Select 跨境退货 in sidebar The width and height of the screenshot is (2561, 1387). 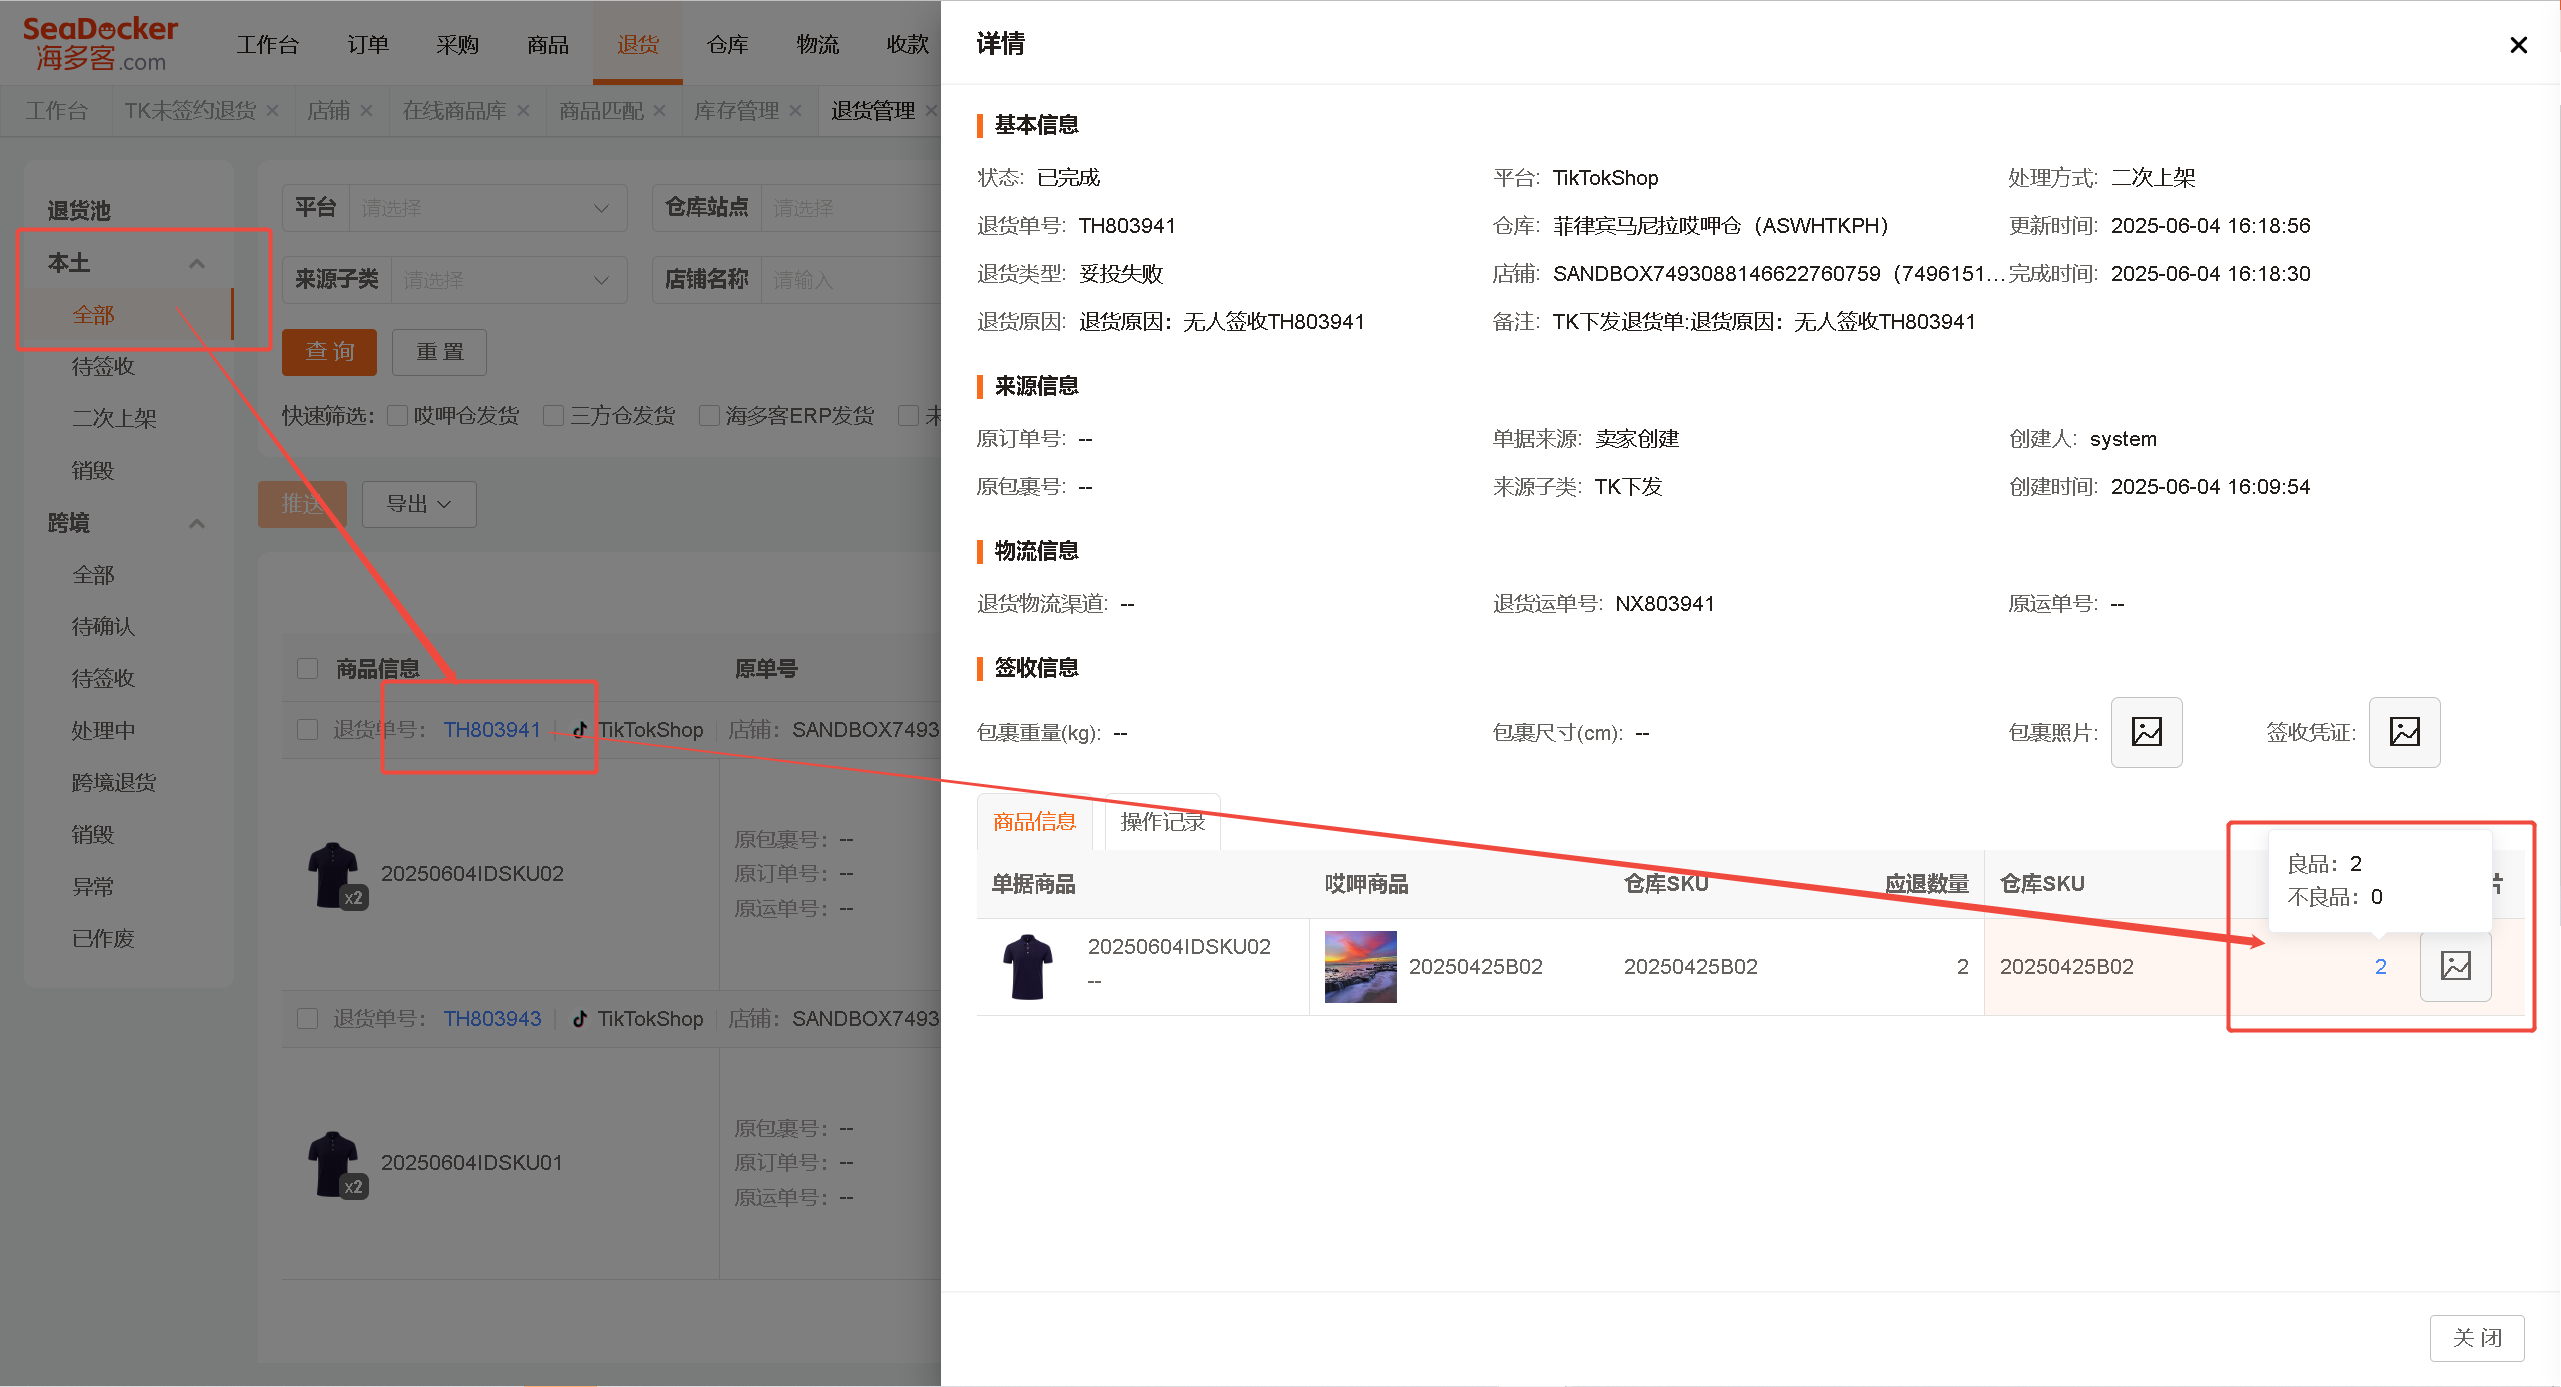(114, 783)
